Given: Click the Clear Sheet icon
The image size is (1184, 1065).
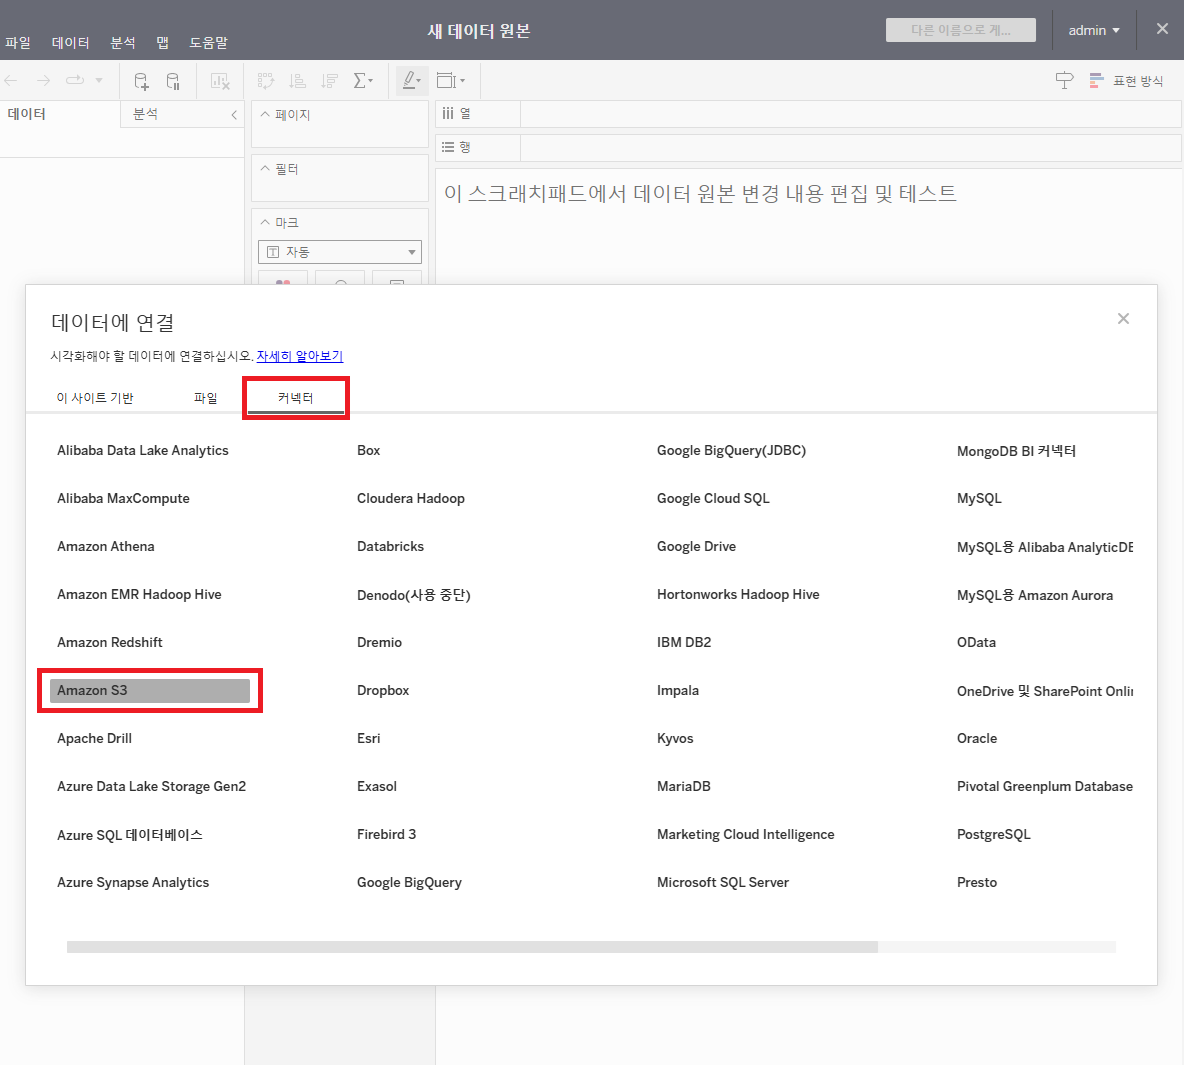Looking at the screenshot, I should 220,81.
